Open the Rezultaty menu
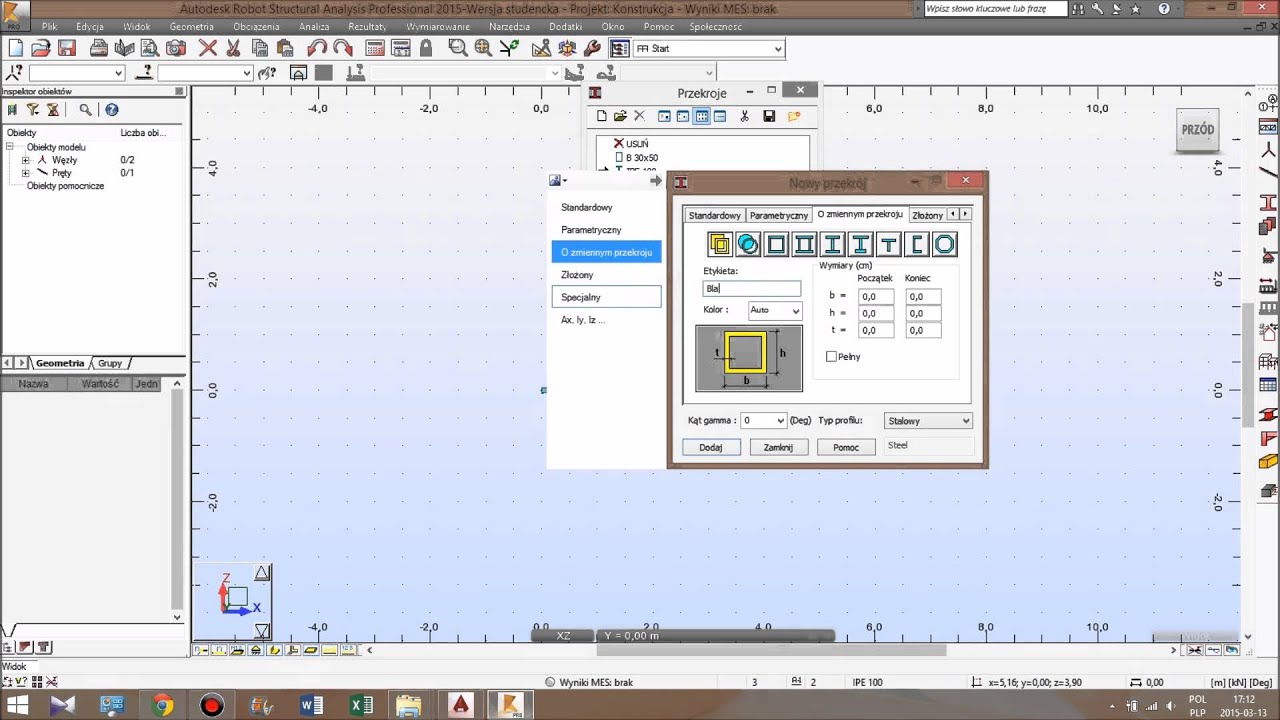 (x=367, y=26)
